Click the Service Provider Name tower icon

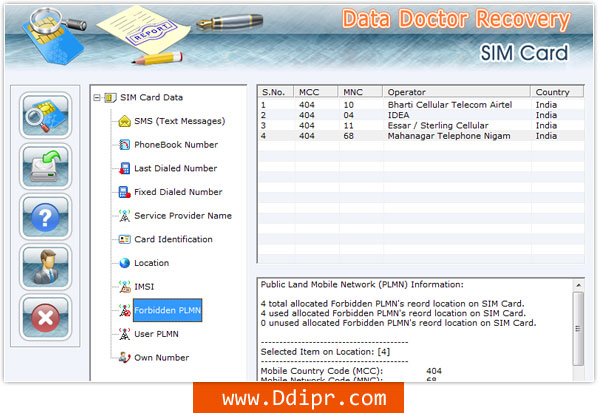(x=124, y=216)
